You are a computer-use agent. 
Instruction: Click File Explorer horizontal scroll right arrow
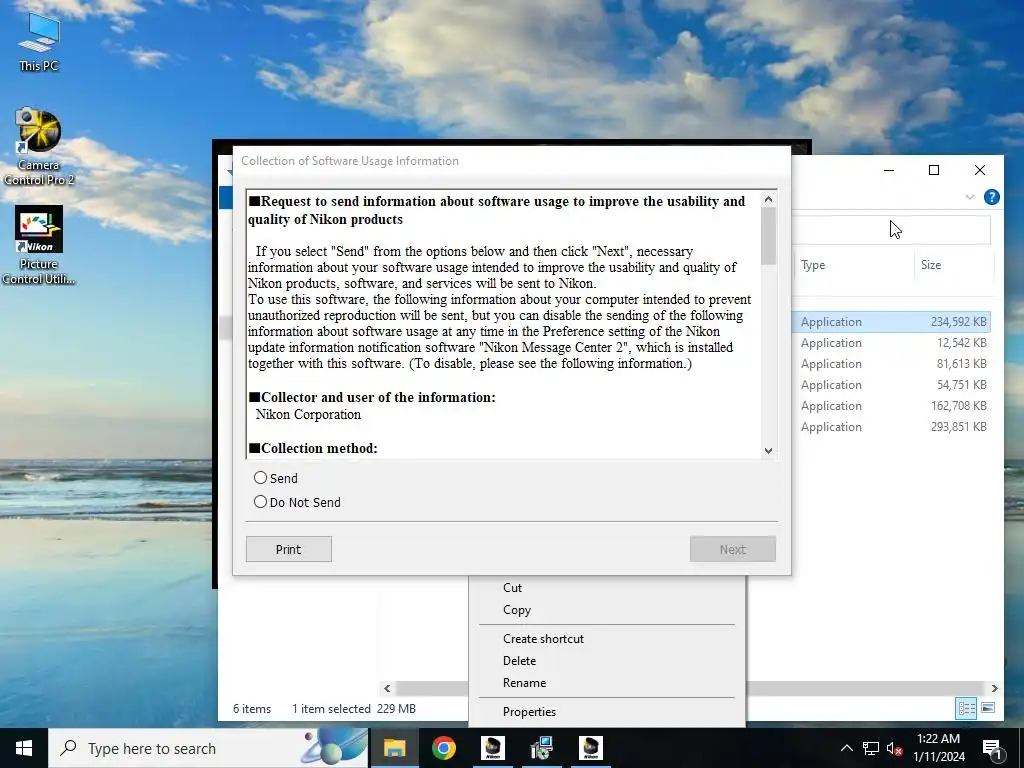(x=995, y=688)
